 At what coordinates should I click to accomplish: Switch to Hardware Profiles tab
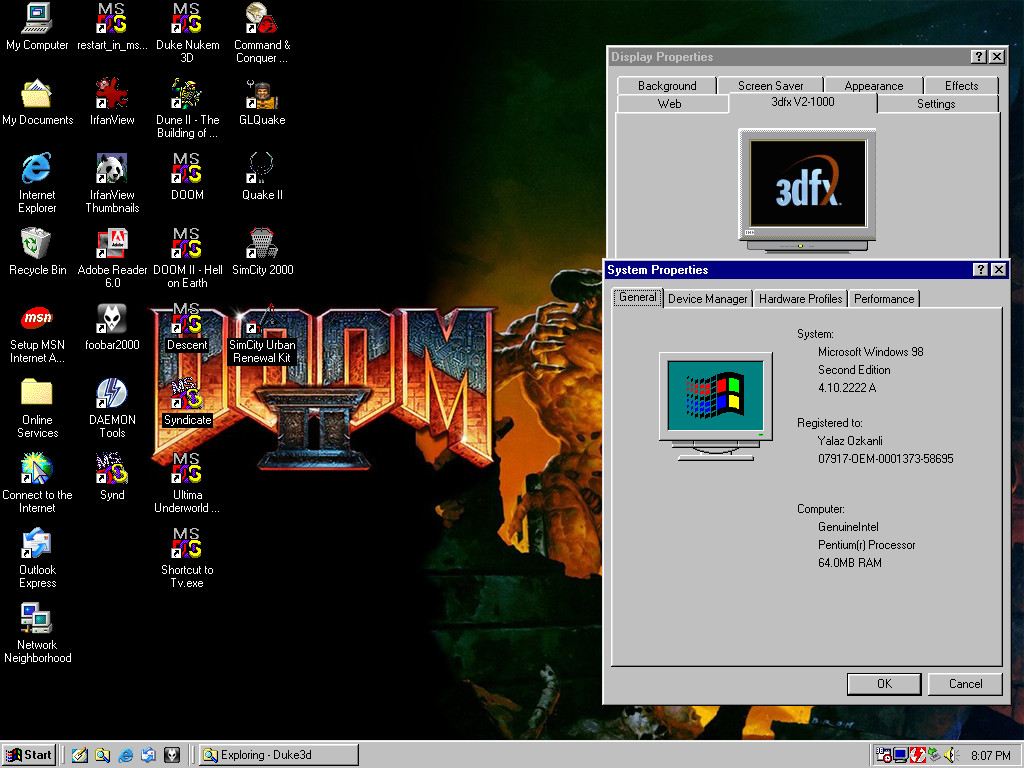pos(800,298)
